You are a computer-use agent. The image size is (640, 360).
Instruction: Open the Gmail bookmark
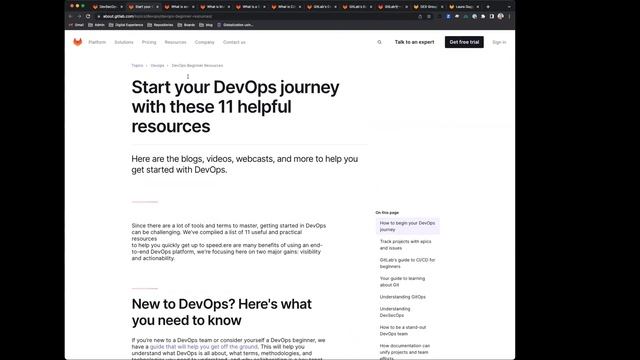[x=76, y=25]
